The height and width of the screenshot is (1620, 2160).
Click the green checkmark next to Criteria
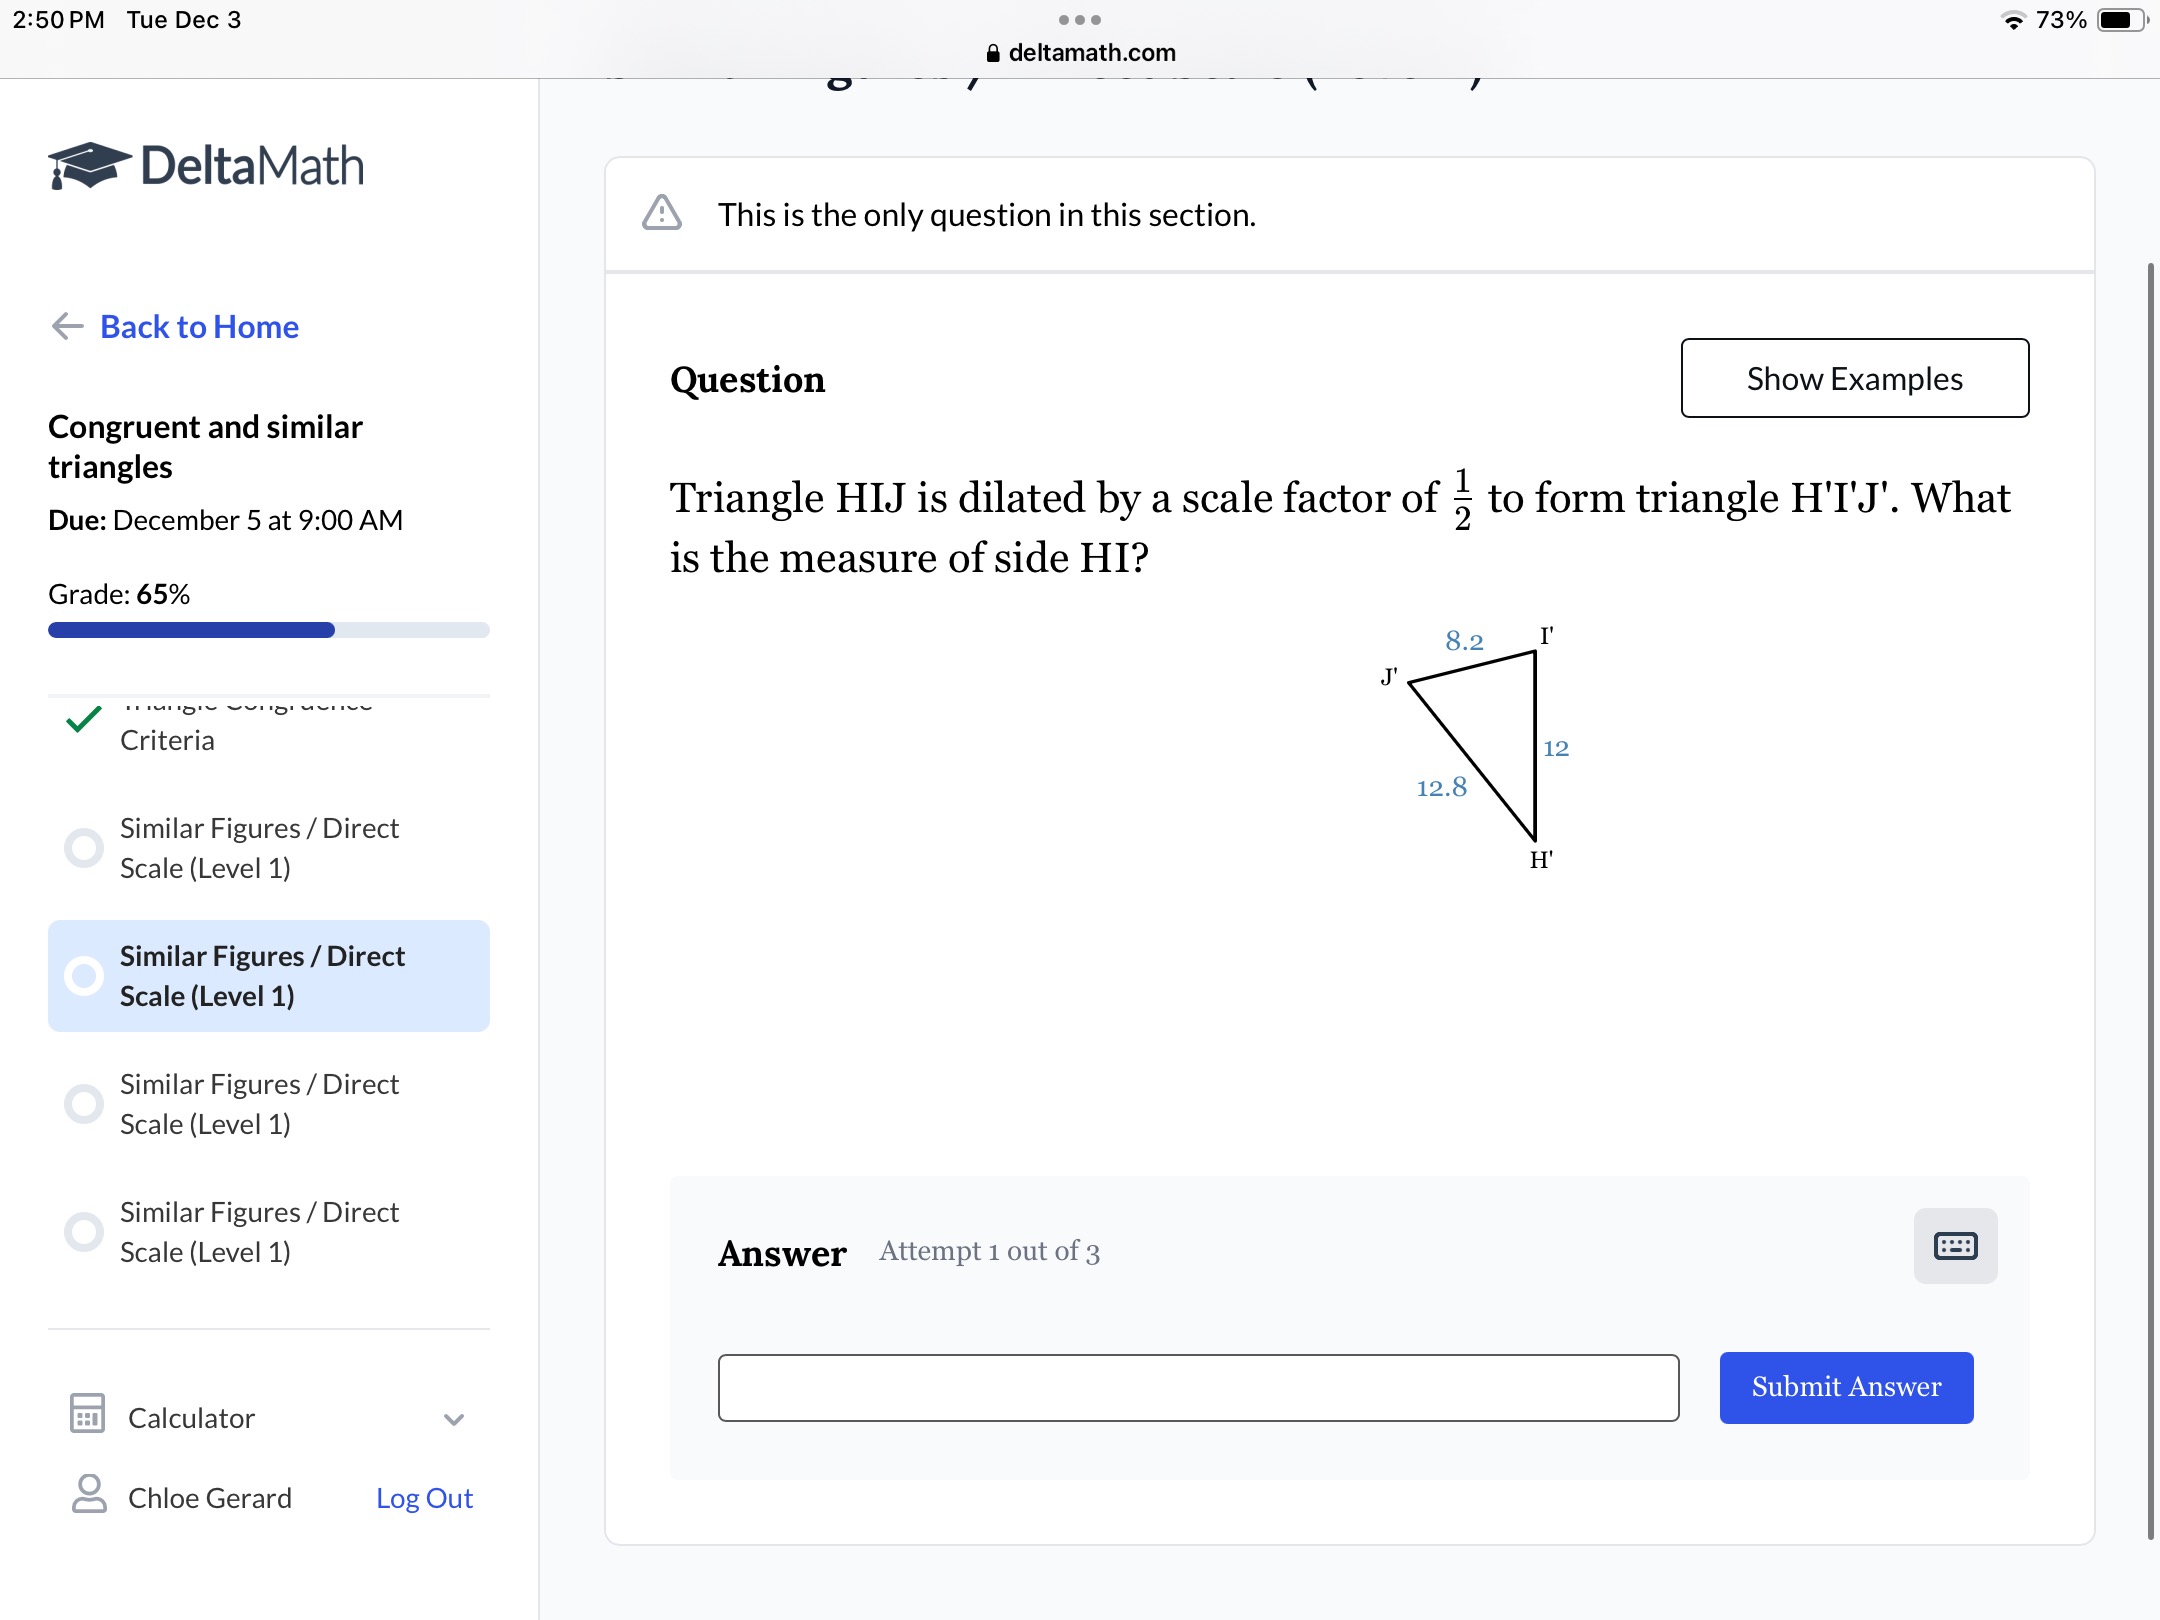[84, 719]
